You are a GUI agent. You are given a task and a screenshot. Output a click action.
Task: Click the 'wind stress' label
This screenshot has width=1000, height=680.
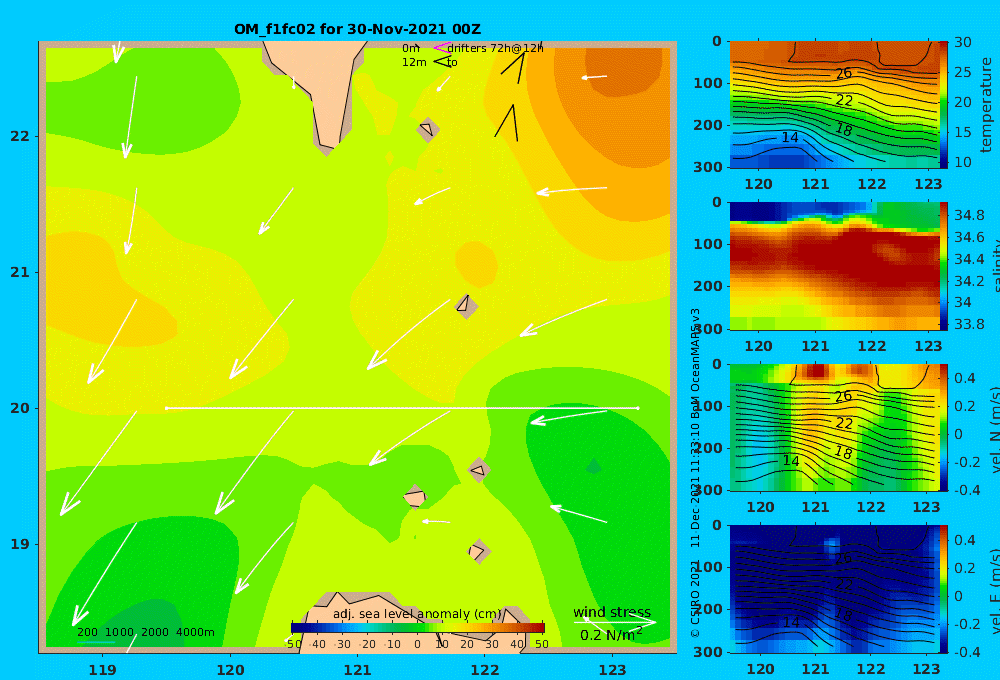(612, 612)
